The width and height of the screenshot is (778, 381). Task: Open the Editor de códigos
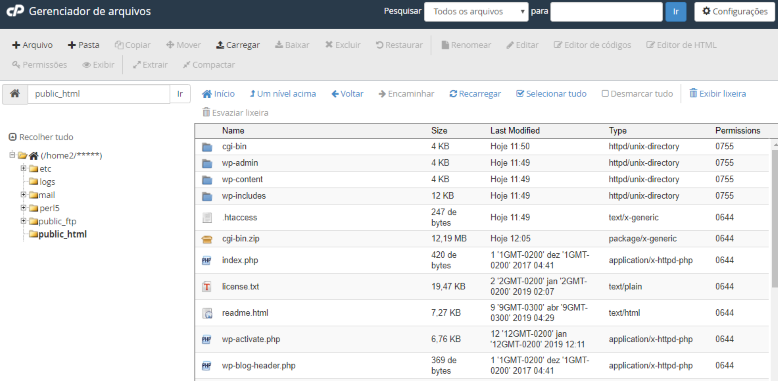pyautogui.click(x=592, y=45)
